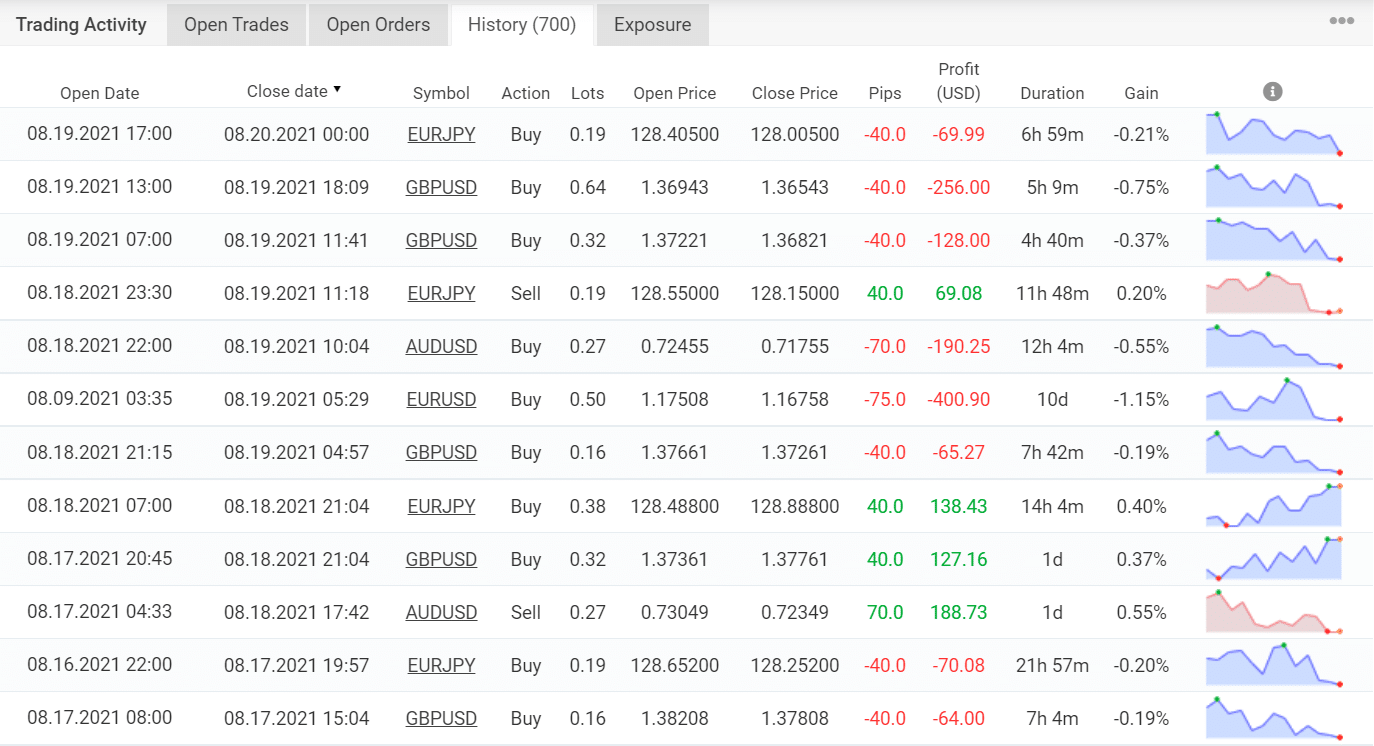Screen dimensions: 1374x746
Task: View mini chart for -64.00 GBPUSD trade
Action: (1273, 718)
